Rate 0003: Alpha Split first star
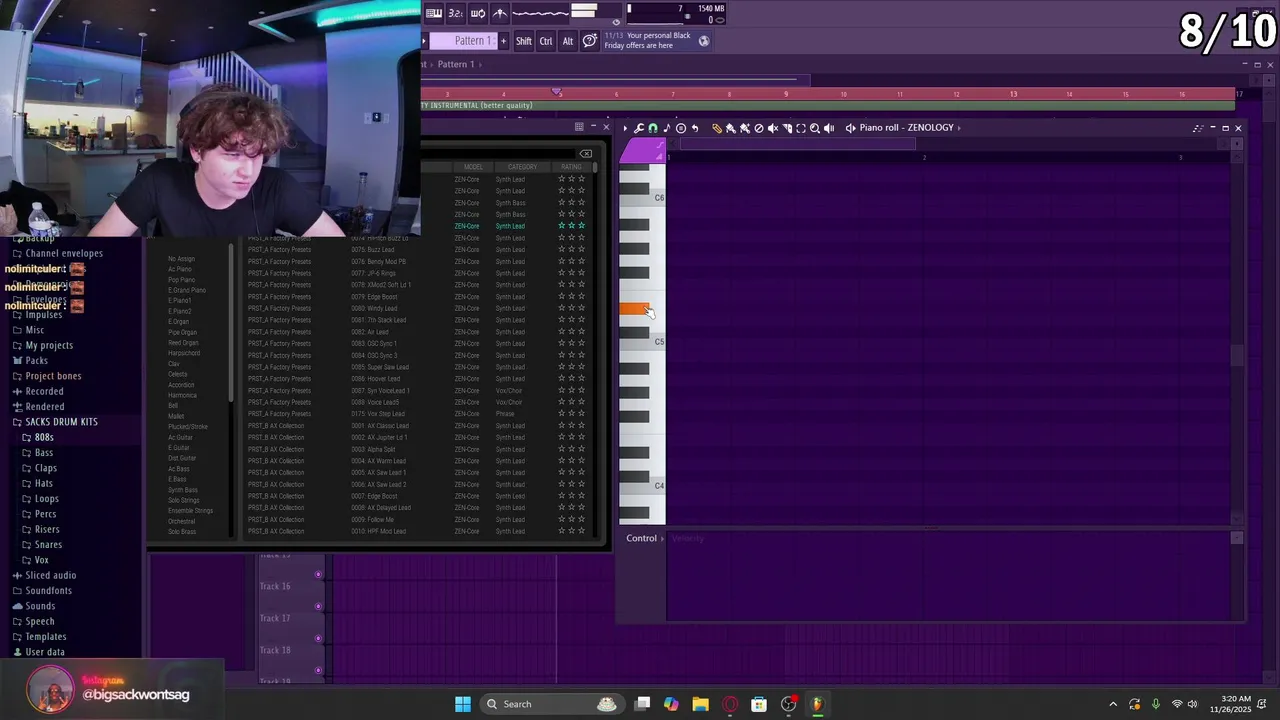Viewport: 1280px width, 720px height. tap(562, 449)
